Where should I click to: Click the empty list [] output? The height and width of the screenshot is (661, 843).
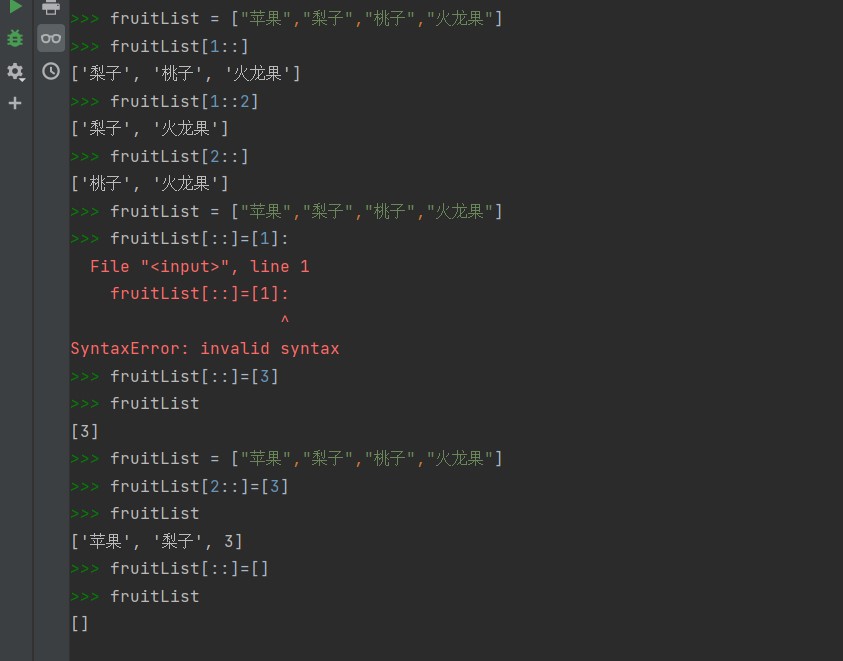[80, 623]
